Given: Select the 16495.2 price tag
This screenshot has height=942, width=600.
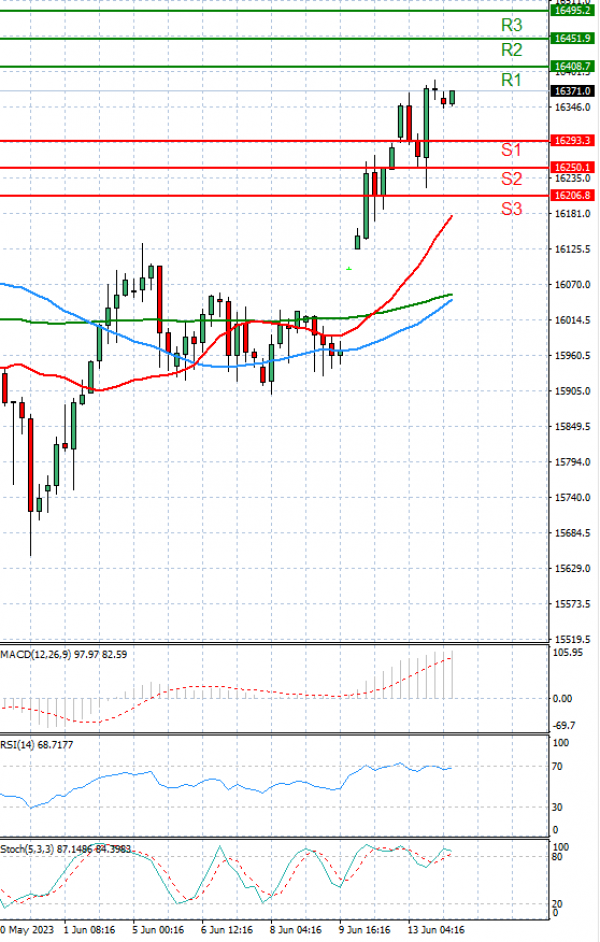Looking at the screenshot, I should [573, 10].
